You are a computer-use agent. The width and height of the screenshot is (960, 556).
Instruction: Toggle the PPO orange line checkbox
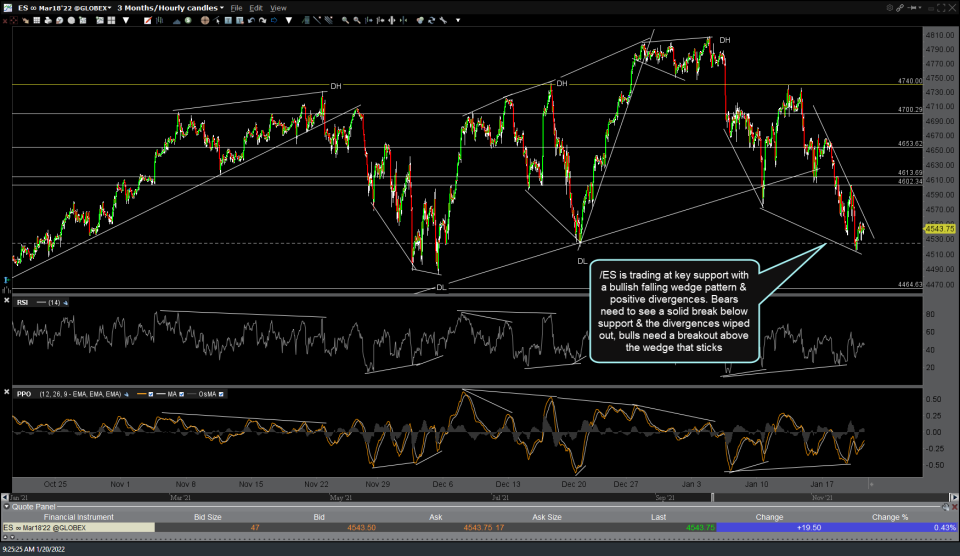151,394
